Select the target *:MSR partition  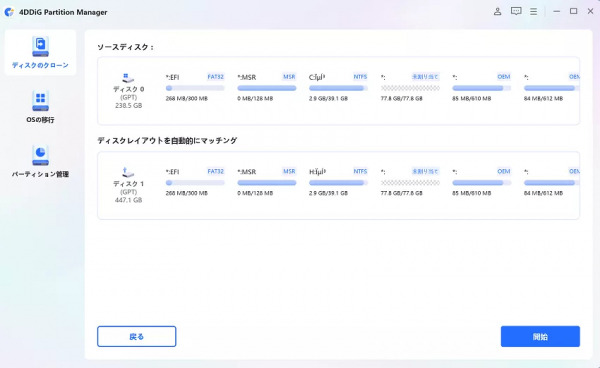point(267,182)
